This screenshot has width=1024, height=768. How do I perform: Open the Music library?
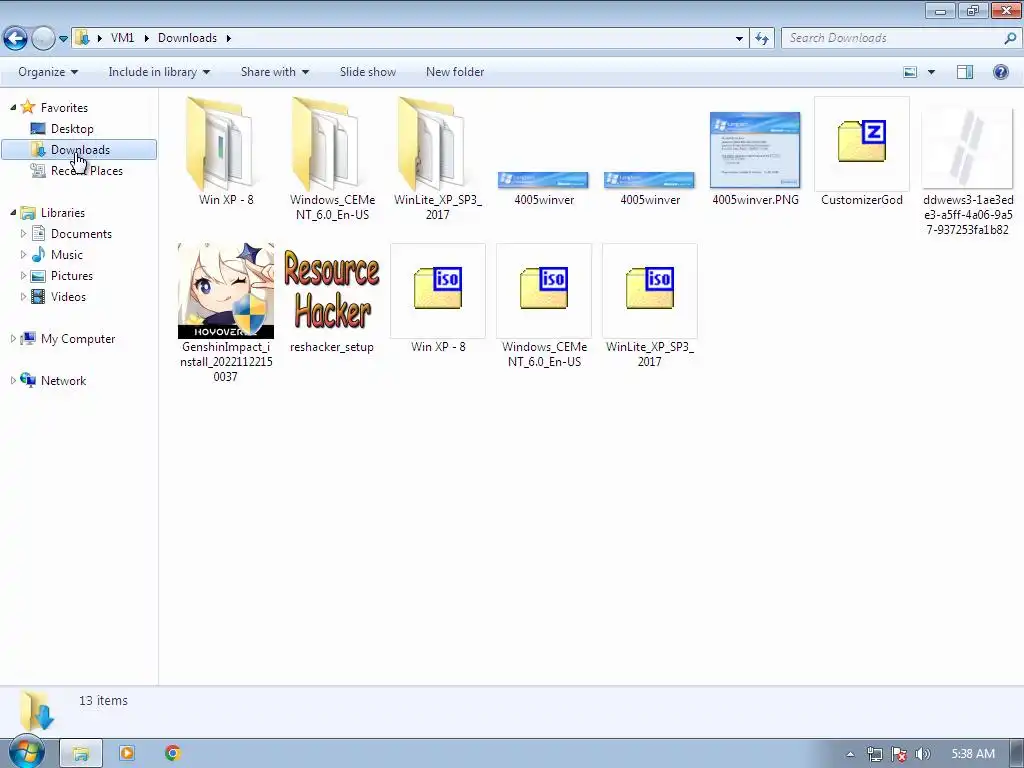point(67,255)
